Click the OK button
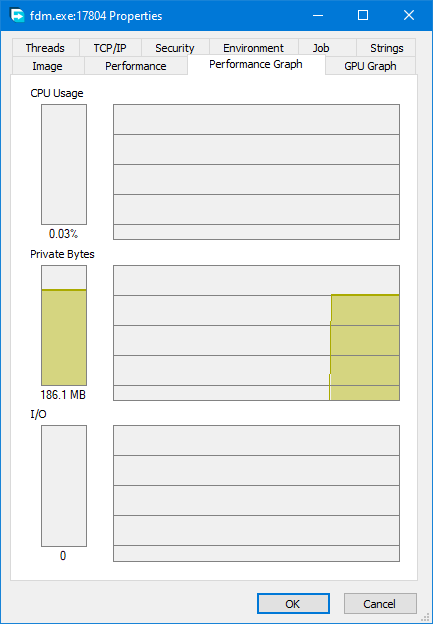Screen dimensions: 433x624 point(293,604)
